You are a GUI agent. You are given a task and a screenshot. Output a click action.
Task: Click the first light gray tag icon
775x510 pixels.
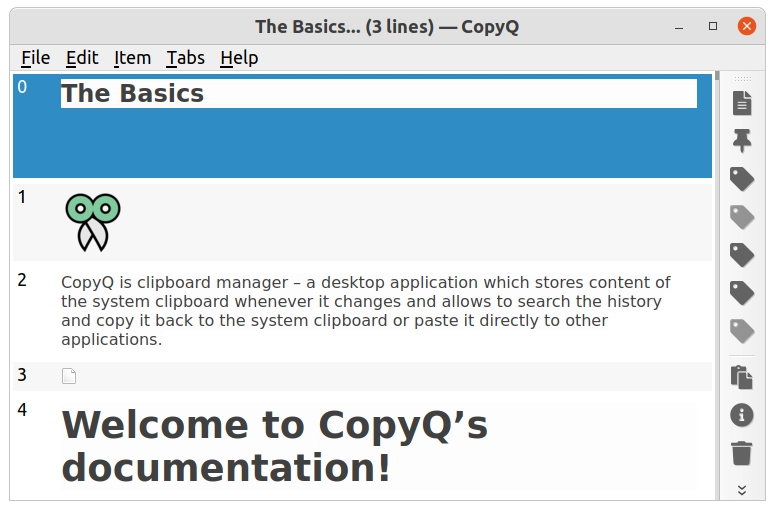[741, 216]
